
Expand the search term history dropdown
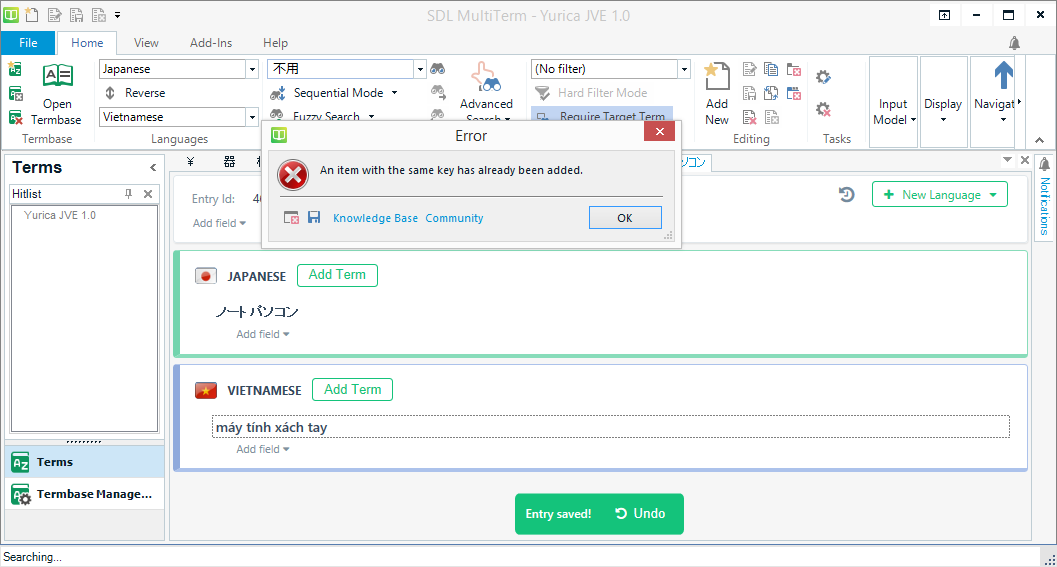click(420, 69)
